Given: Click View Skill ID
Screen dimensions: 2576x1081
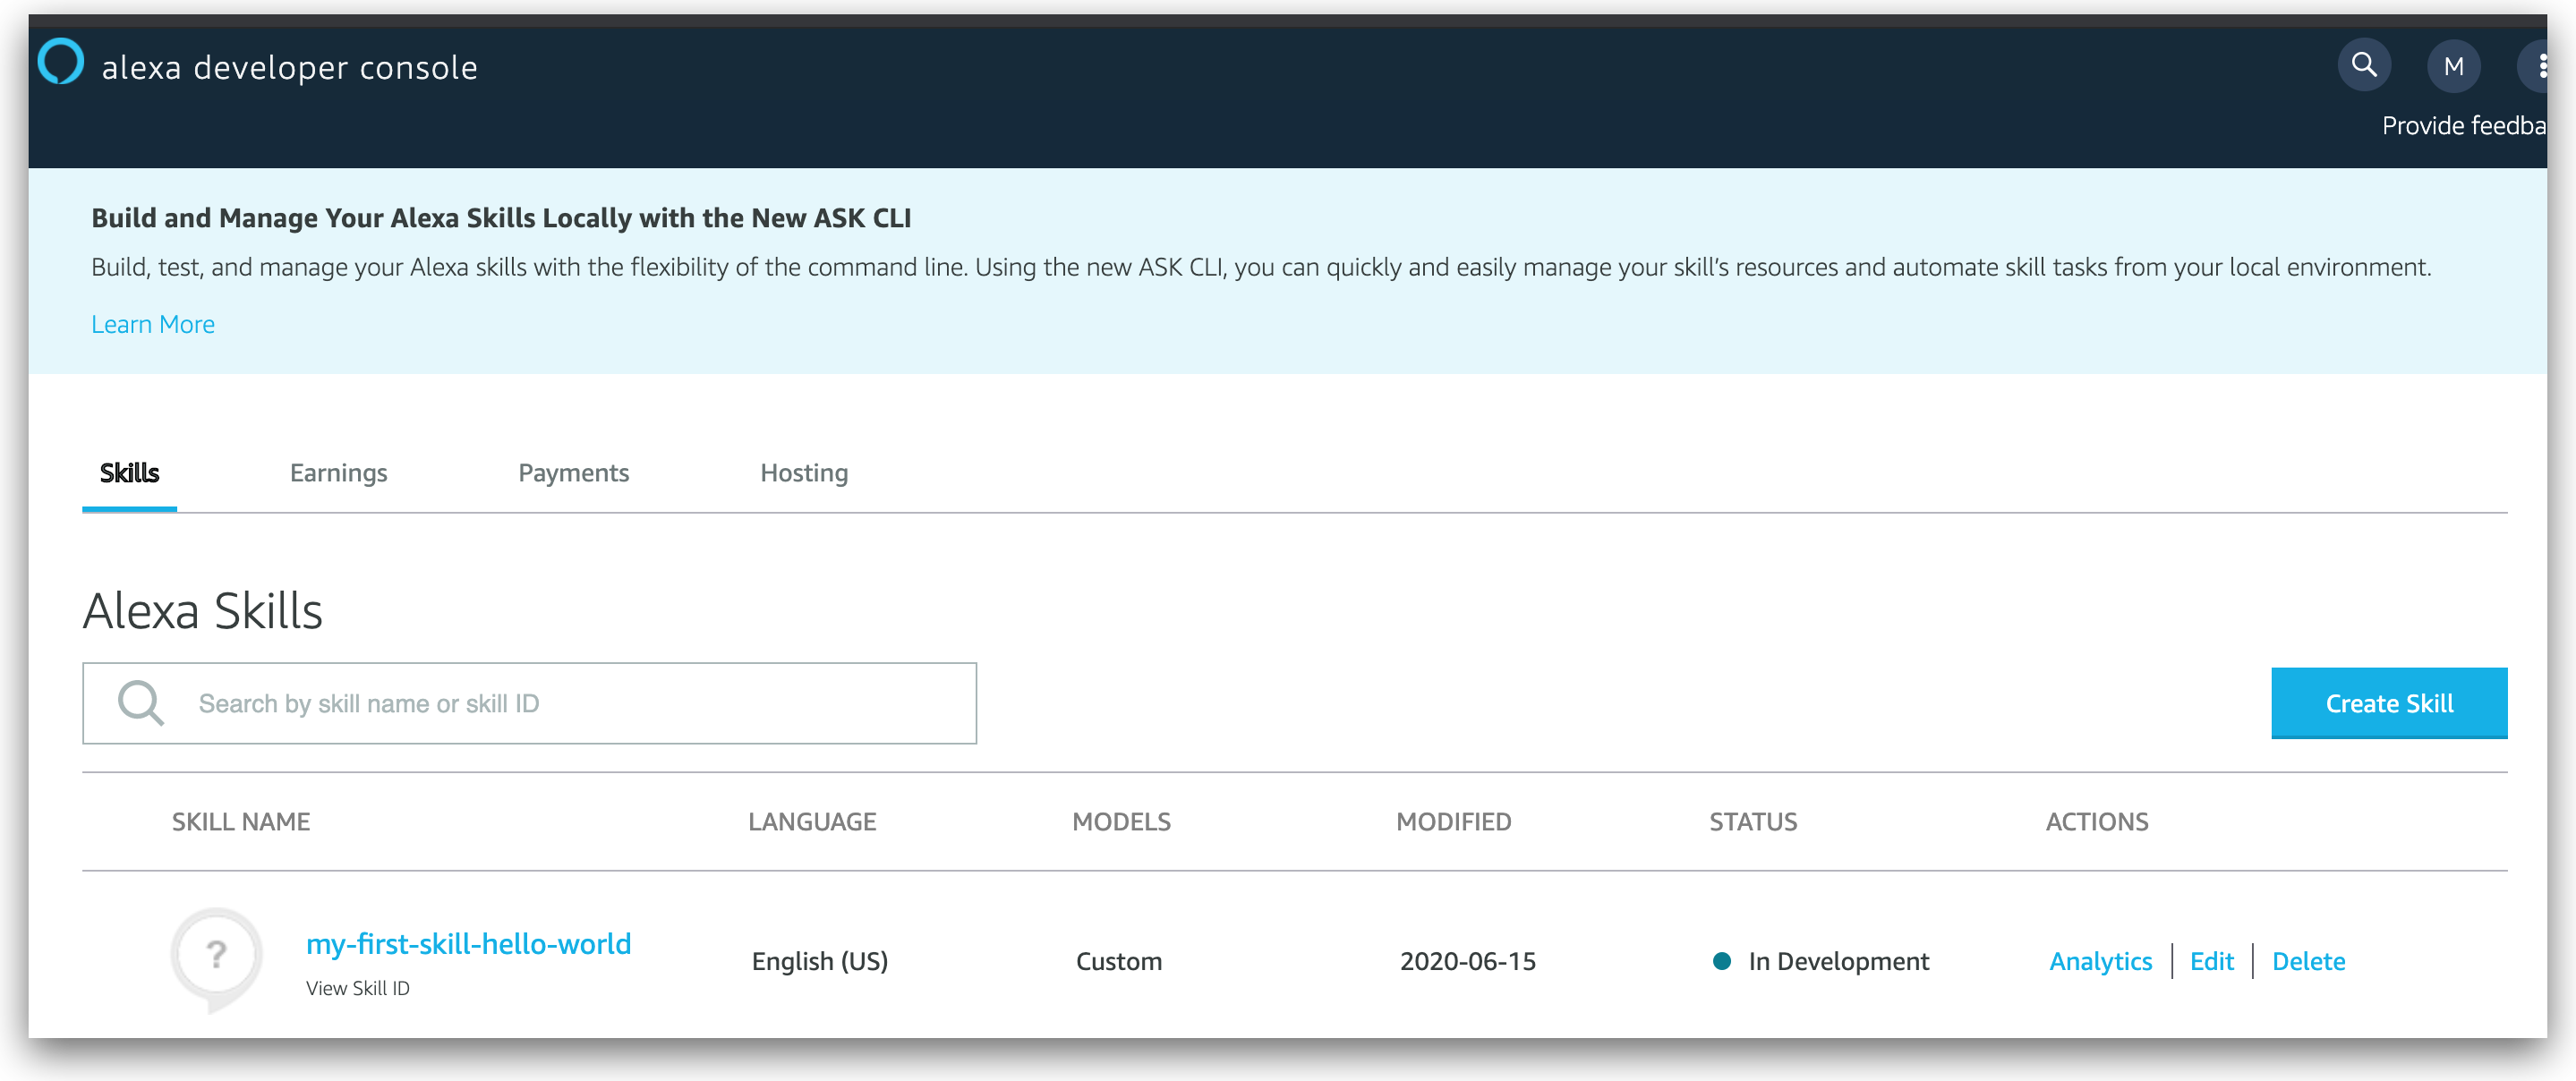Looking at the screenshot, I should [359, 988].
